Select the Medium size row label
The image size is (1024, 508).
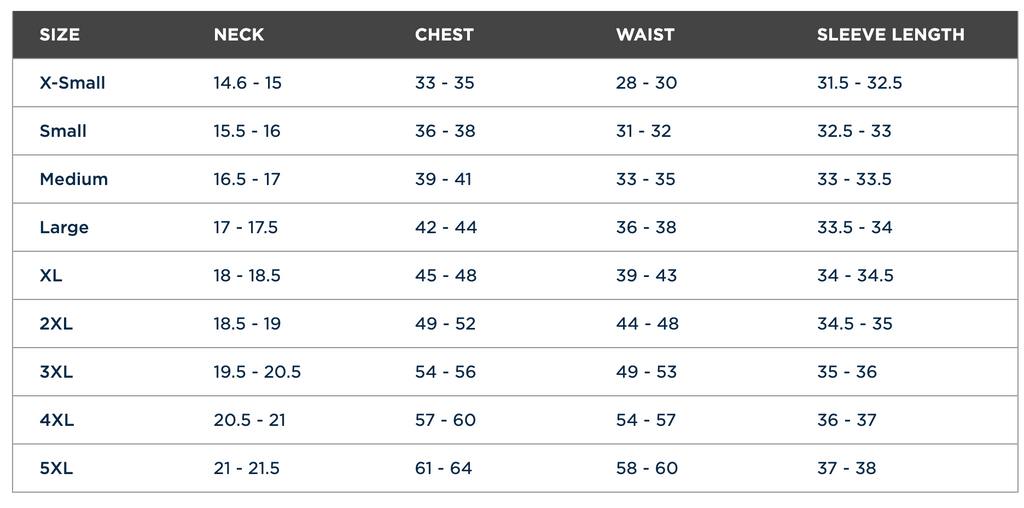click(74, 179)
